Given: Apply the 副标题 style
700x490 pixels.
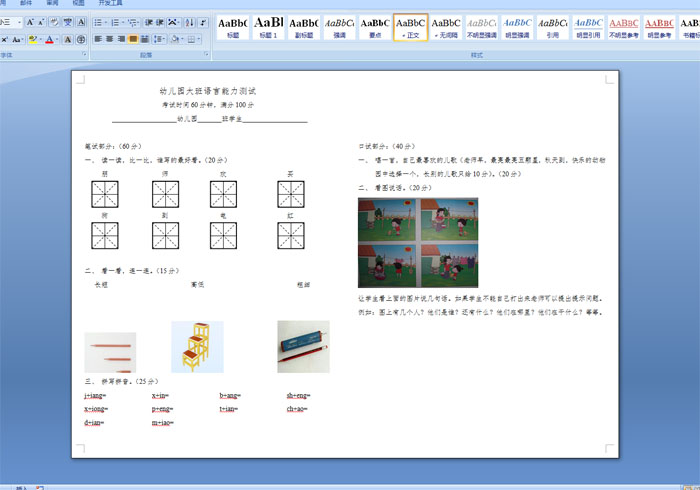Looking at the screenshot, I should click(304, 27).
